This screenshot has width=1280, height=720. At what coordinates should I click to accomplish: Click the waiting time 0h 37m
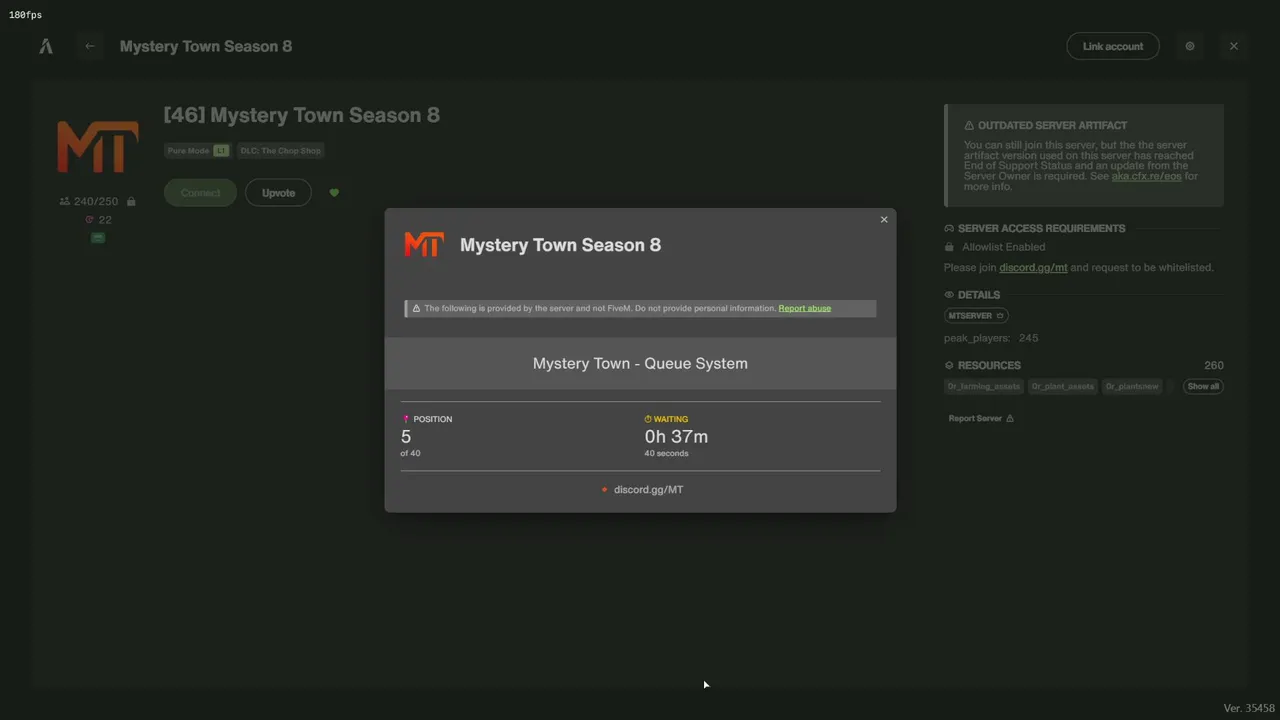[x=676, y=437]
